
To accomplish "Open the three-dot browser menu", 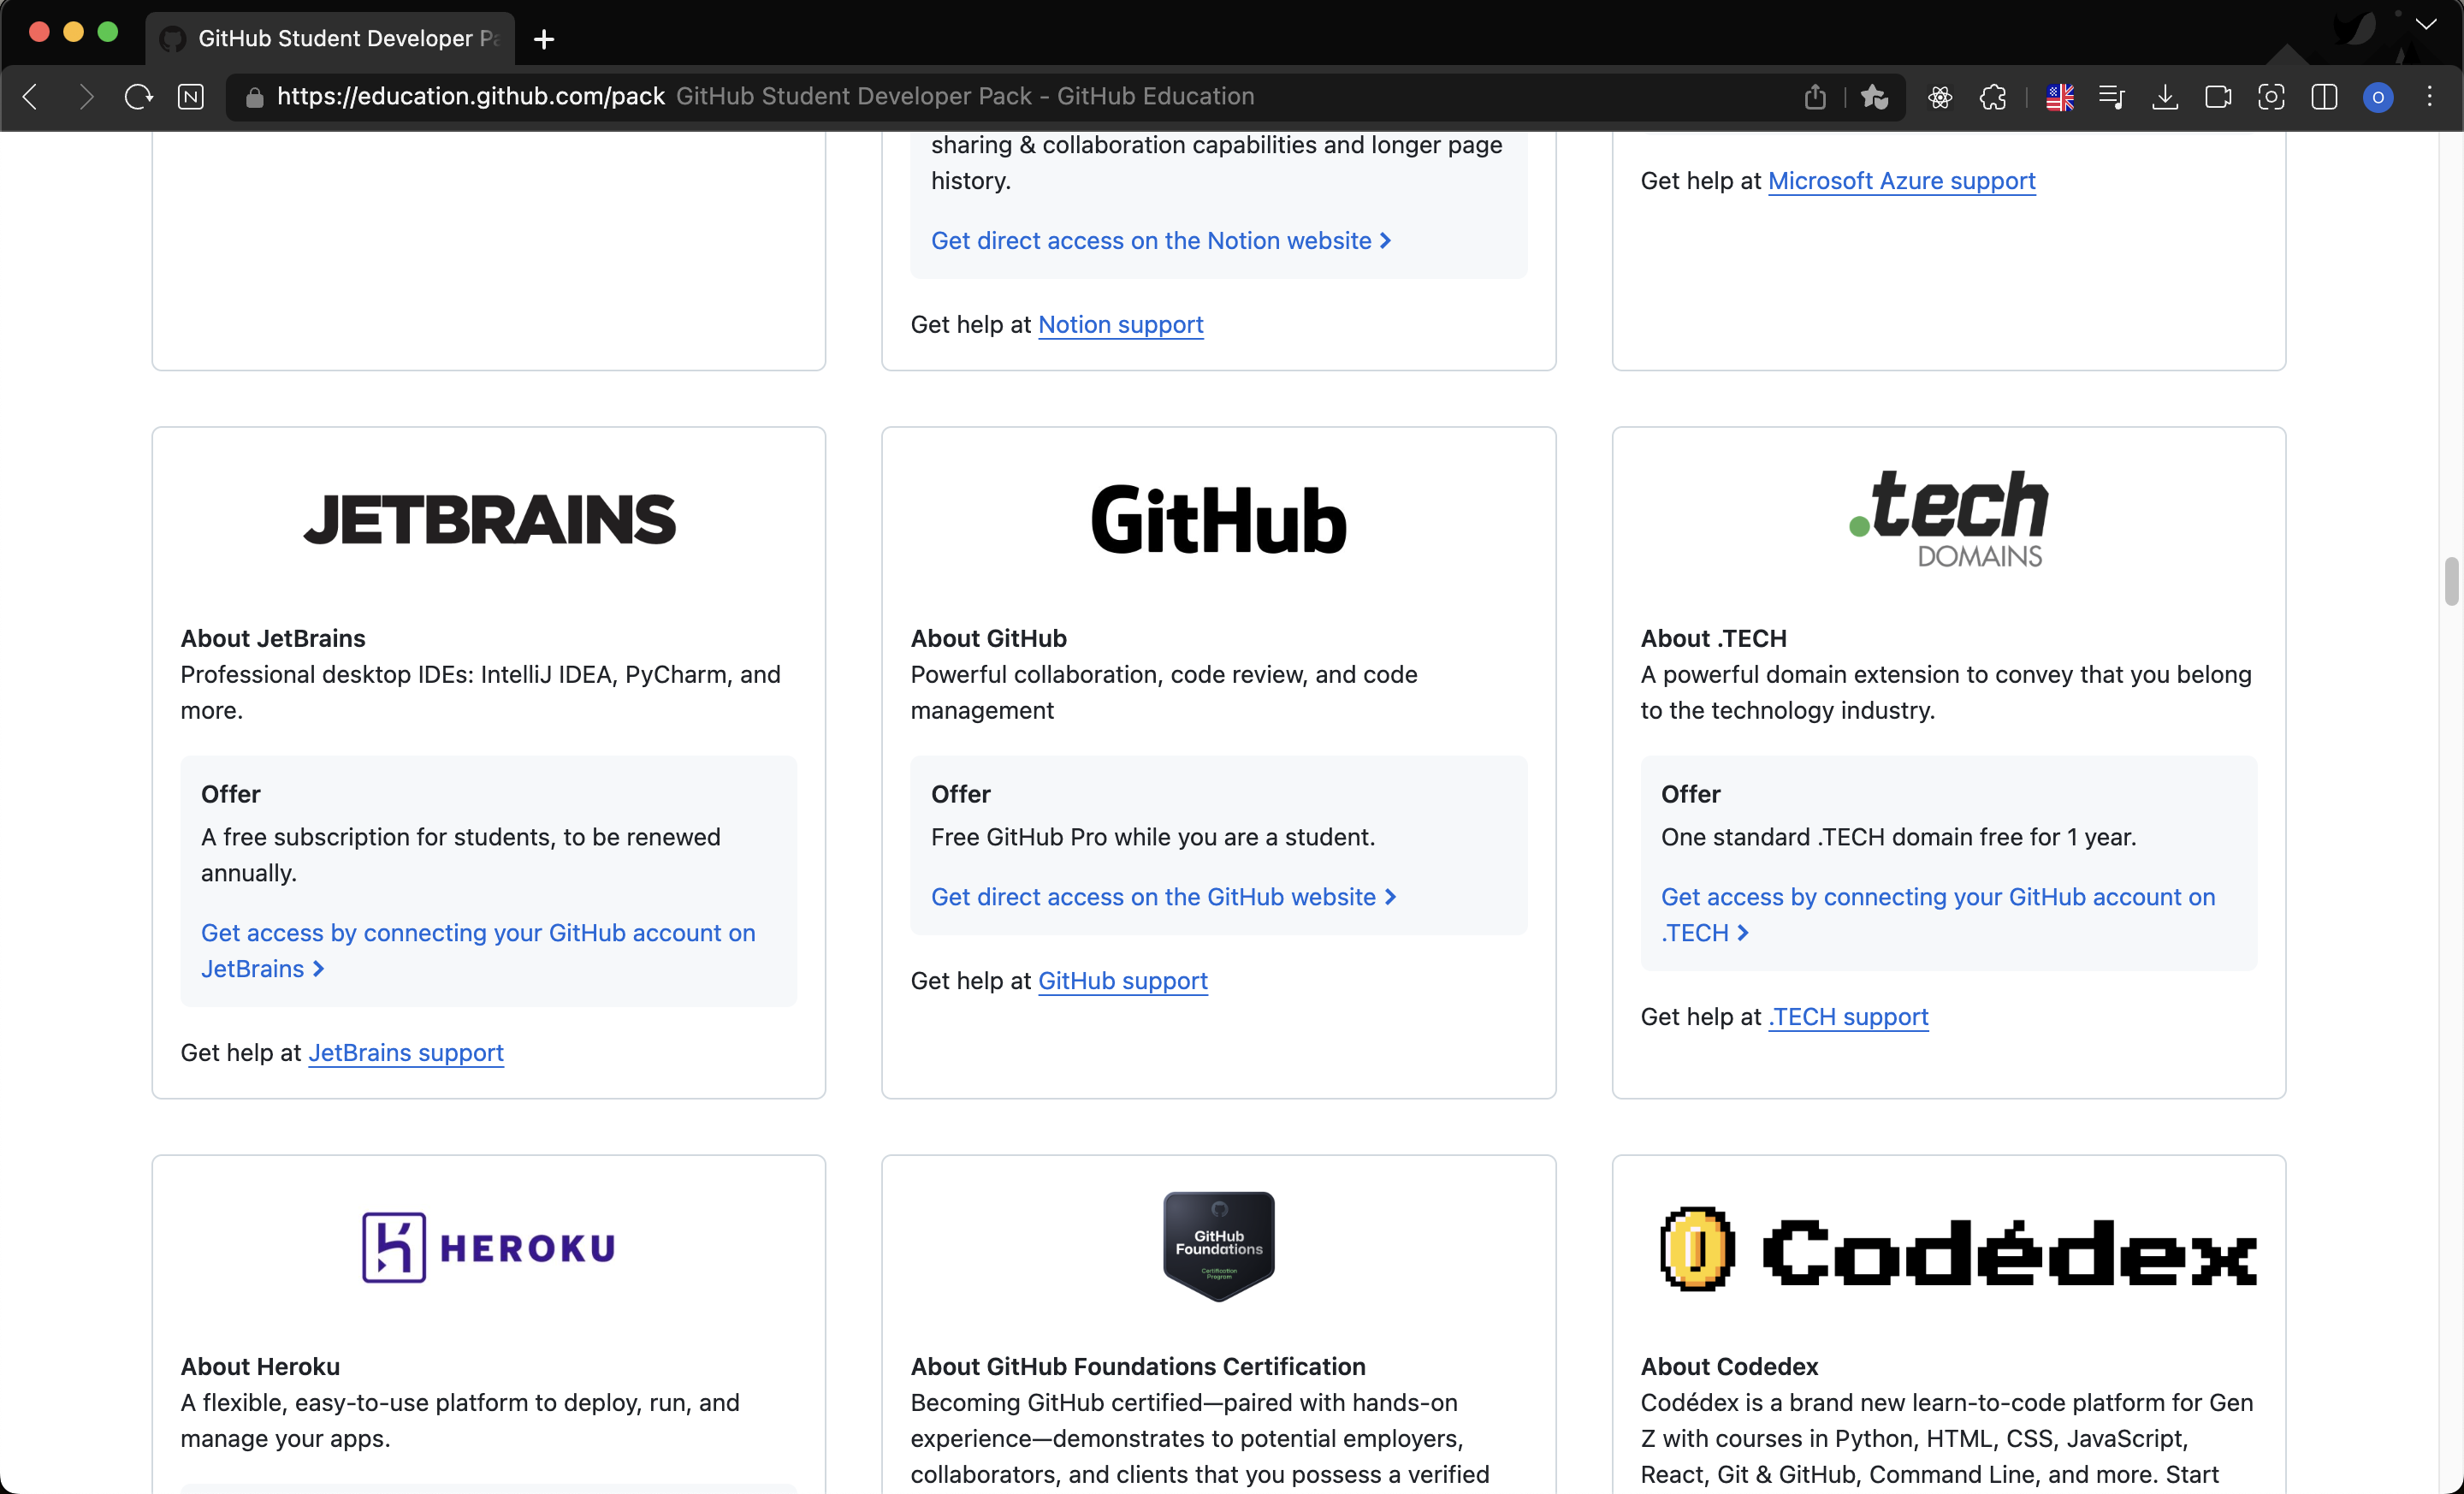I will [2430, 97].
